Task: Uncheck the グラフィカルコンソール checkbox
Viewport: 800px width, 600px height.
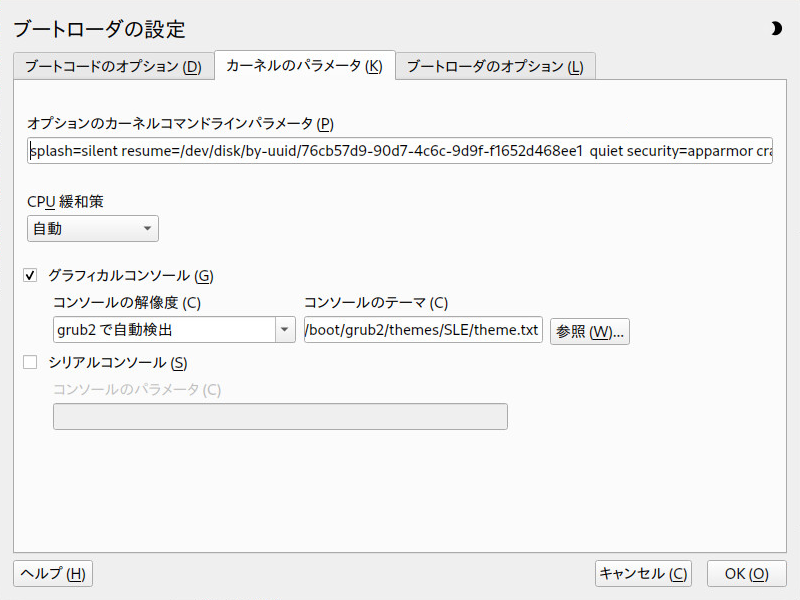Action: coord(30,275)
